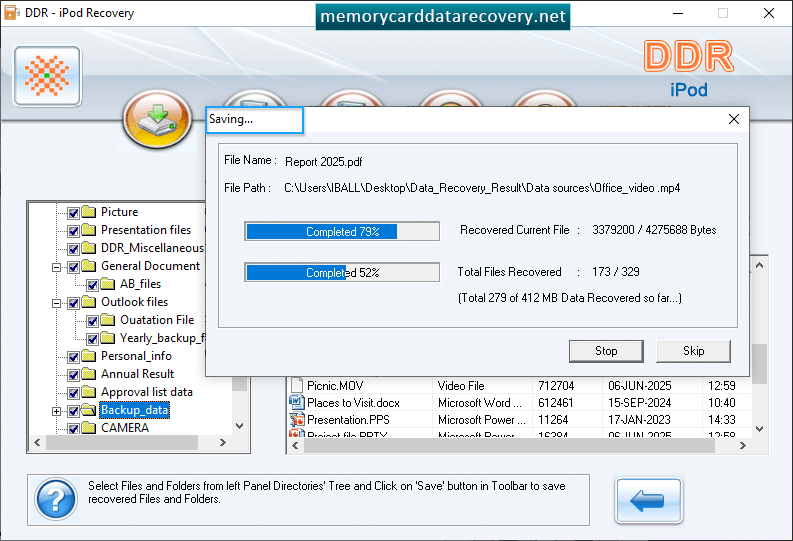This screenshot has width=793, height=541.
Task: Click the Presentation files folder icon
Action: tap(89, 230)
